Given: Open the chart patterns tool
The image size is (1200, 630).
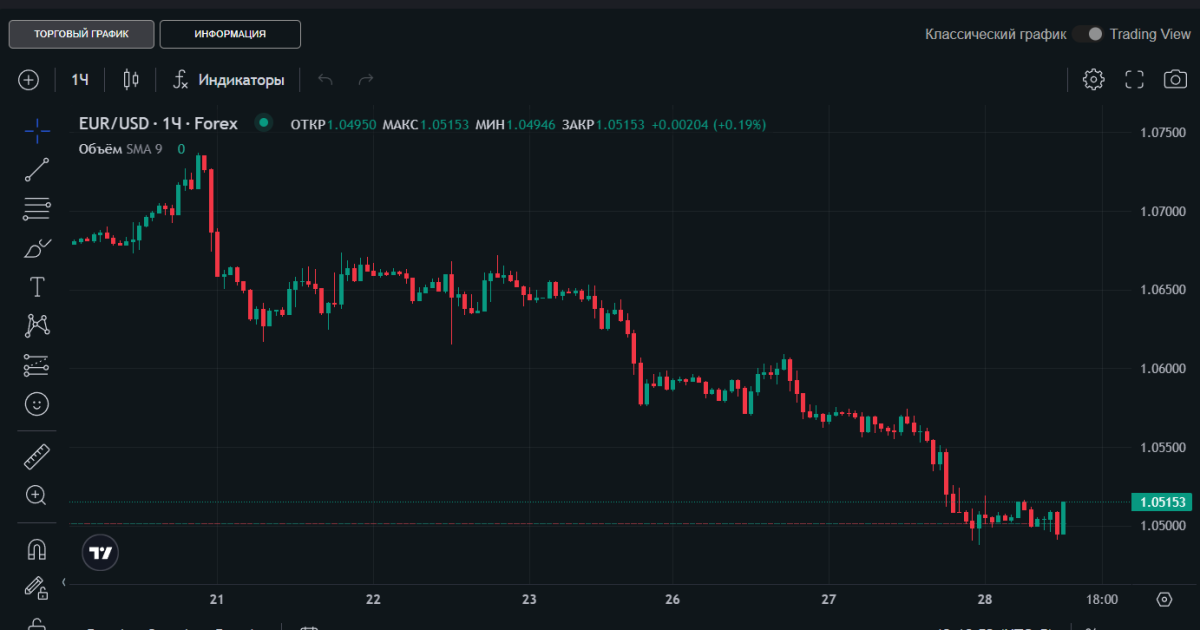Looking at the screenshot, I should click(37, 326).
